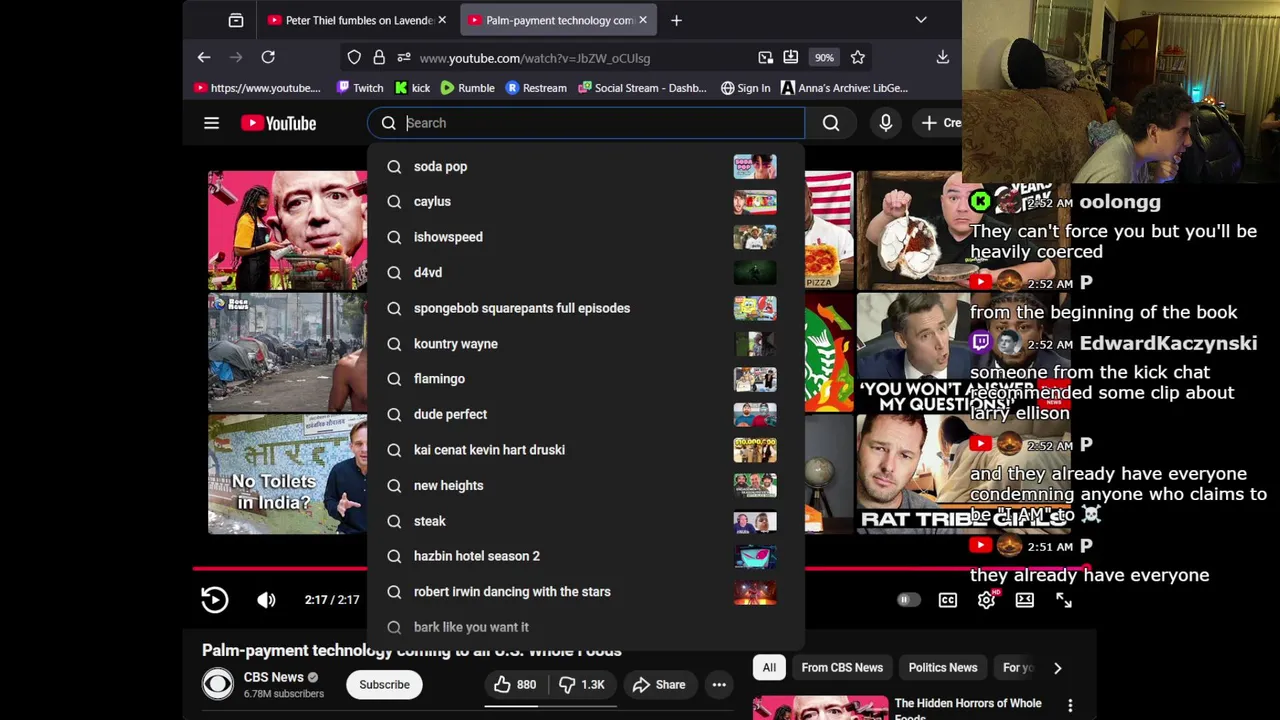
Task: Choose 'soda pop' search suggestion
Action: point(586,167)
